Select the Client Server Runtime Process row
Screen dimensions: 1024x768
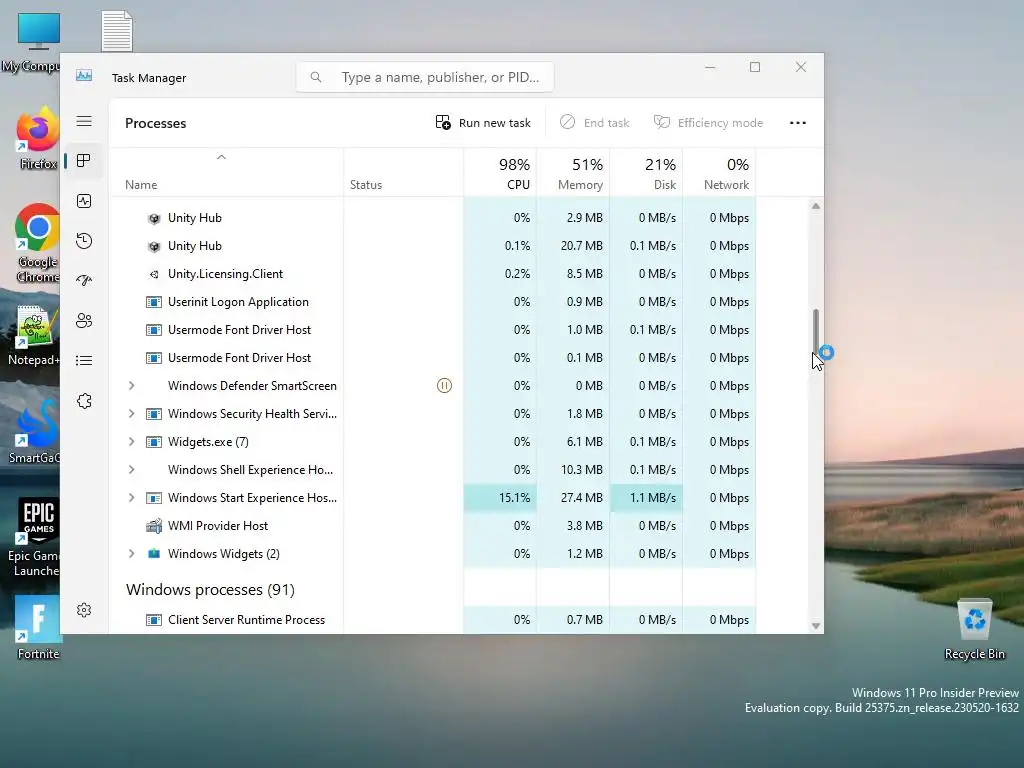pyautogui.click(x=432, y=620)
